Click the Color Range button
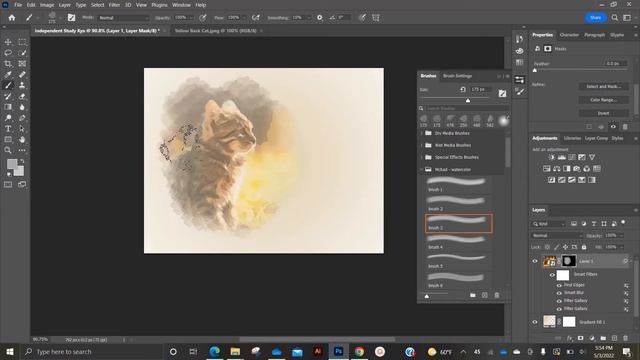 [603, 100]
